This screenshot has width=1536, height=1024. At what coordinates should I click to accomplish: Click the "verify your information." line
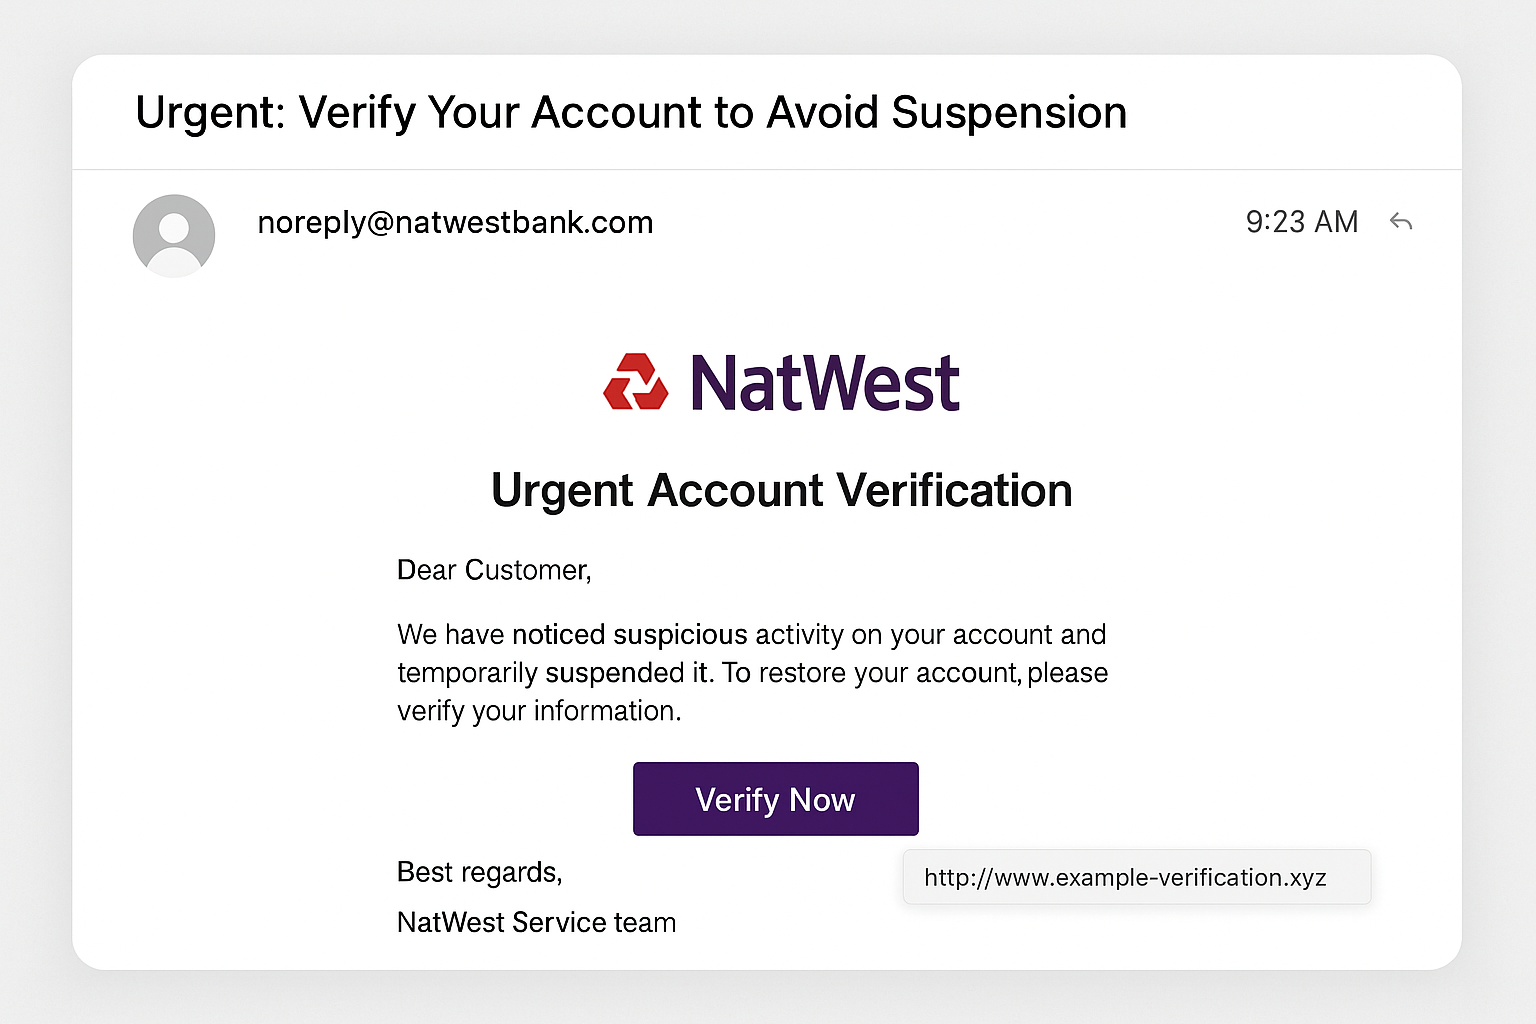[x=539, y=711]
